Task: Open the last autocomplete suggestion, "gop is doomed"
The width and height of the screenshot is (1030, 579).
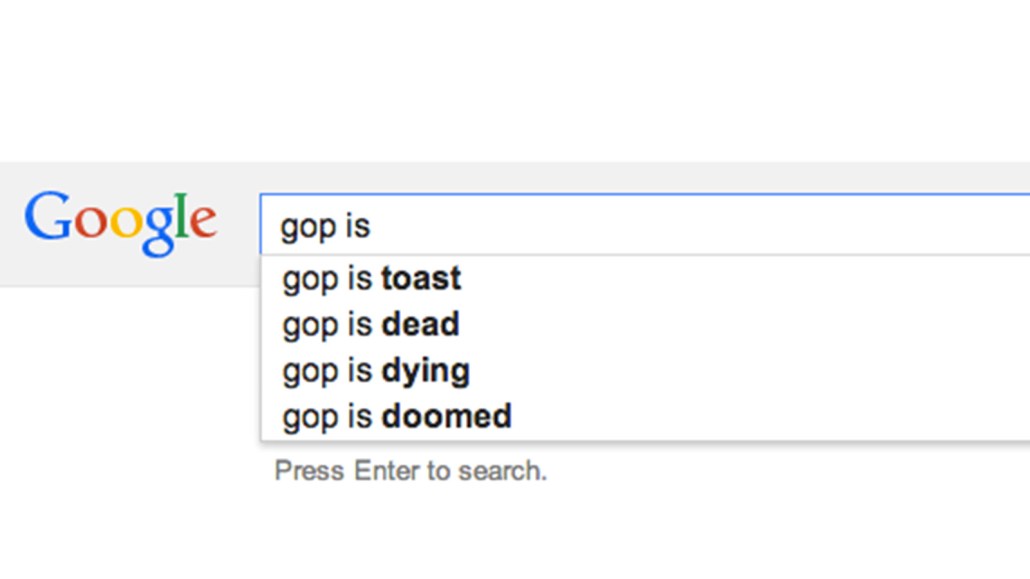Action: 397,416
